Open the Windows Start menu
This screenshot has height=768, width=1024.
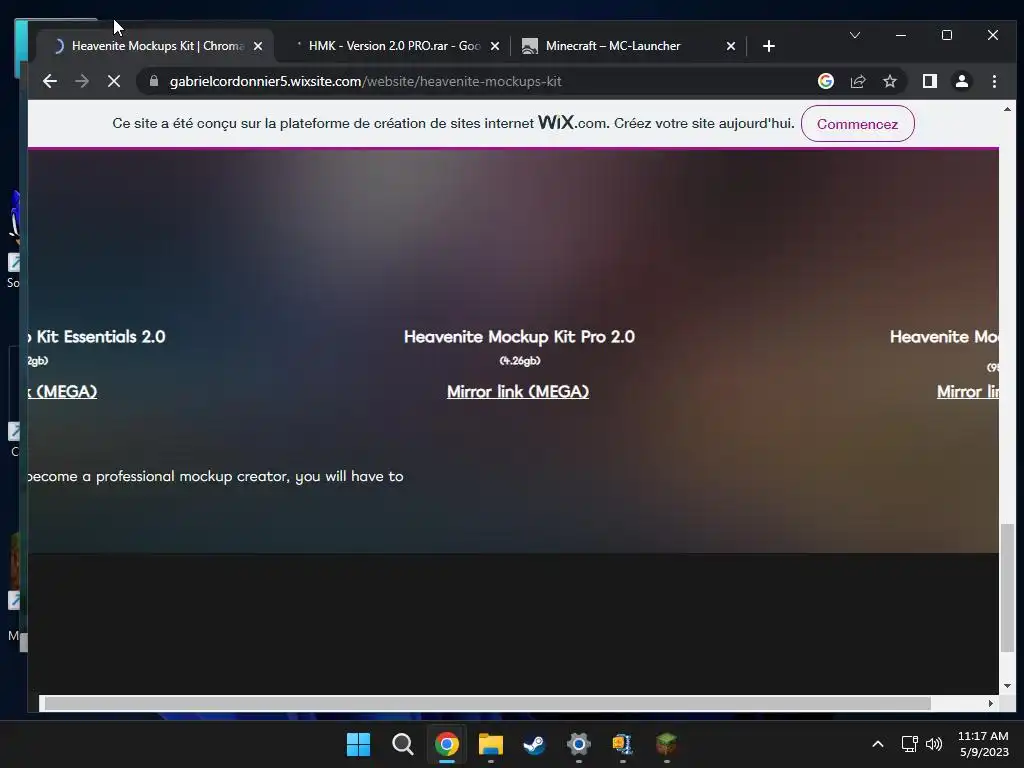(358, 744)
